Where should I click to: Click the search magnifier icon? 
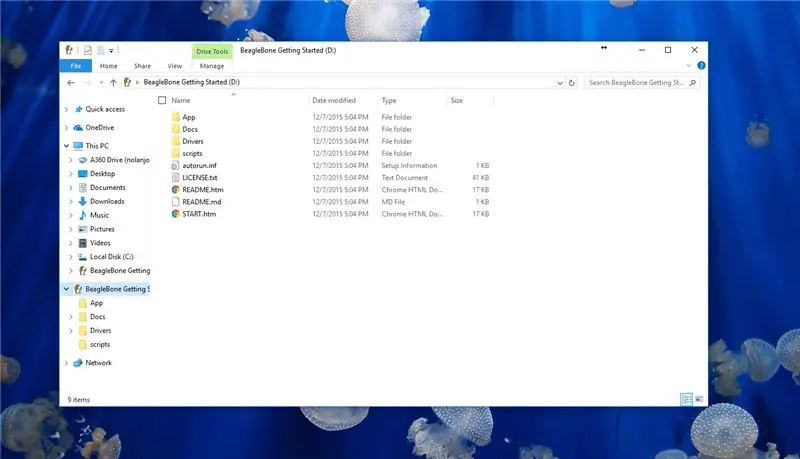pos(692,83)
